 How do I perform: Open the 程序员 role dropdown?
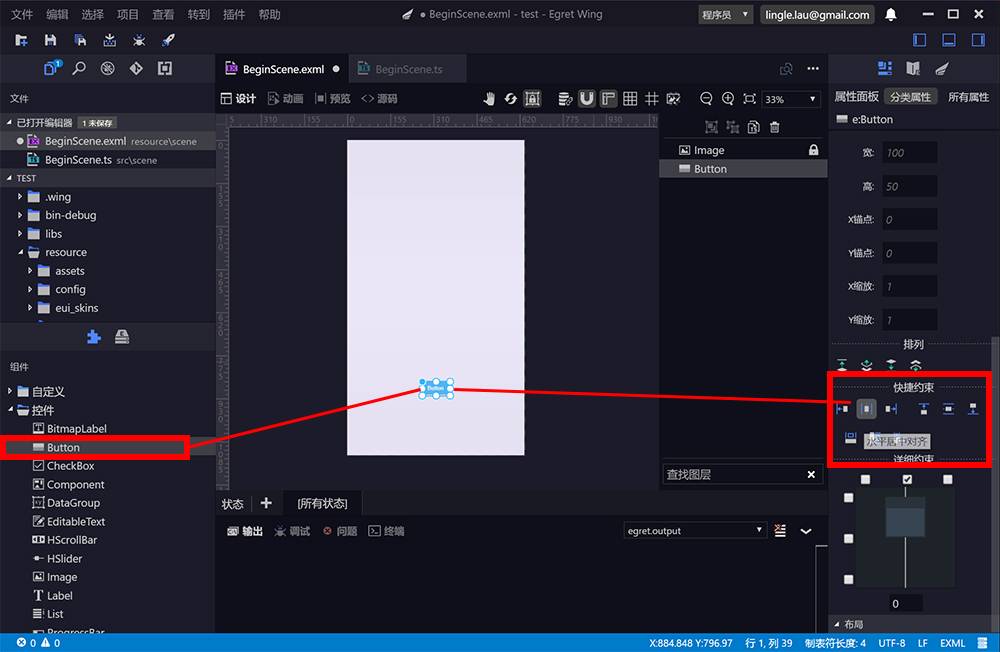tap(725, 15)
